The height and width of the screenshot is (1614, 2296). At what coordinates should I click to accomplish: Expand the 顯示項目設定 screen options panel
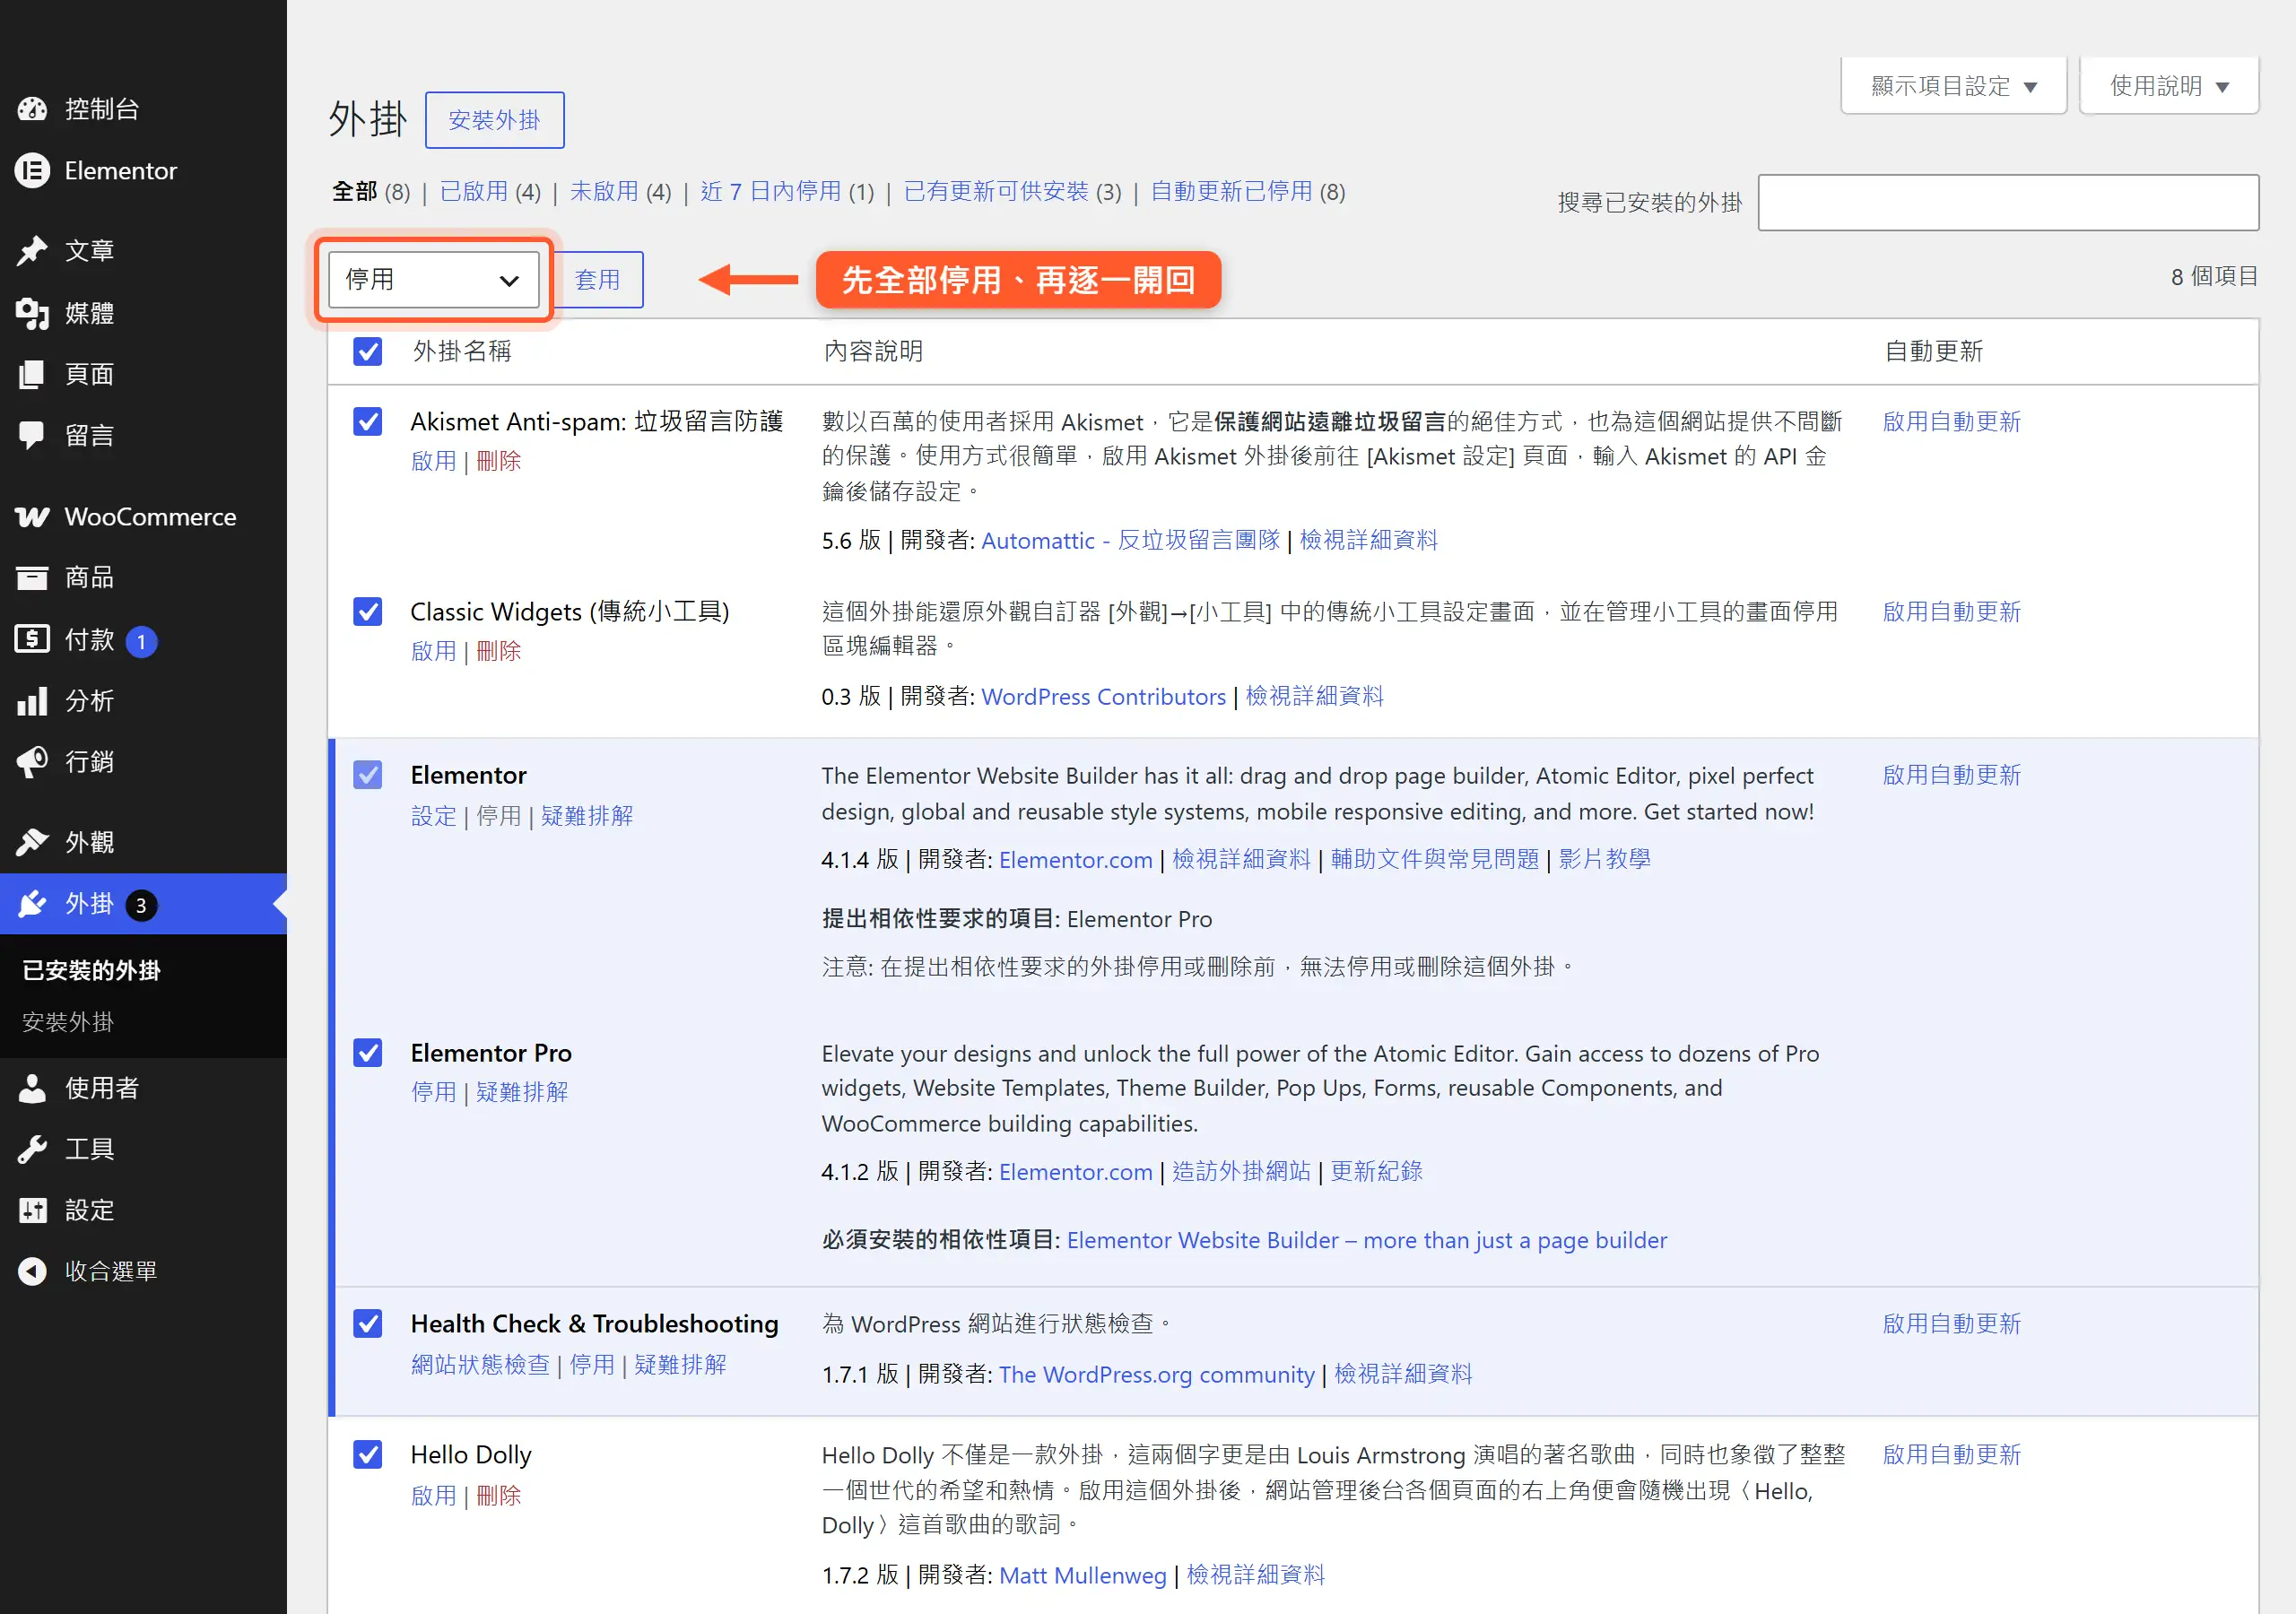click(1953, 86)
